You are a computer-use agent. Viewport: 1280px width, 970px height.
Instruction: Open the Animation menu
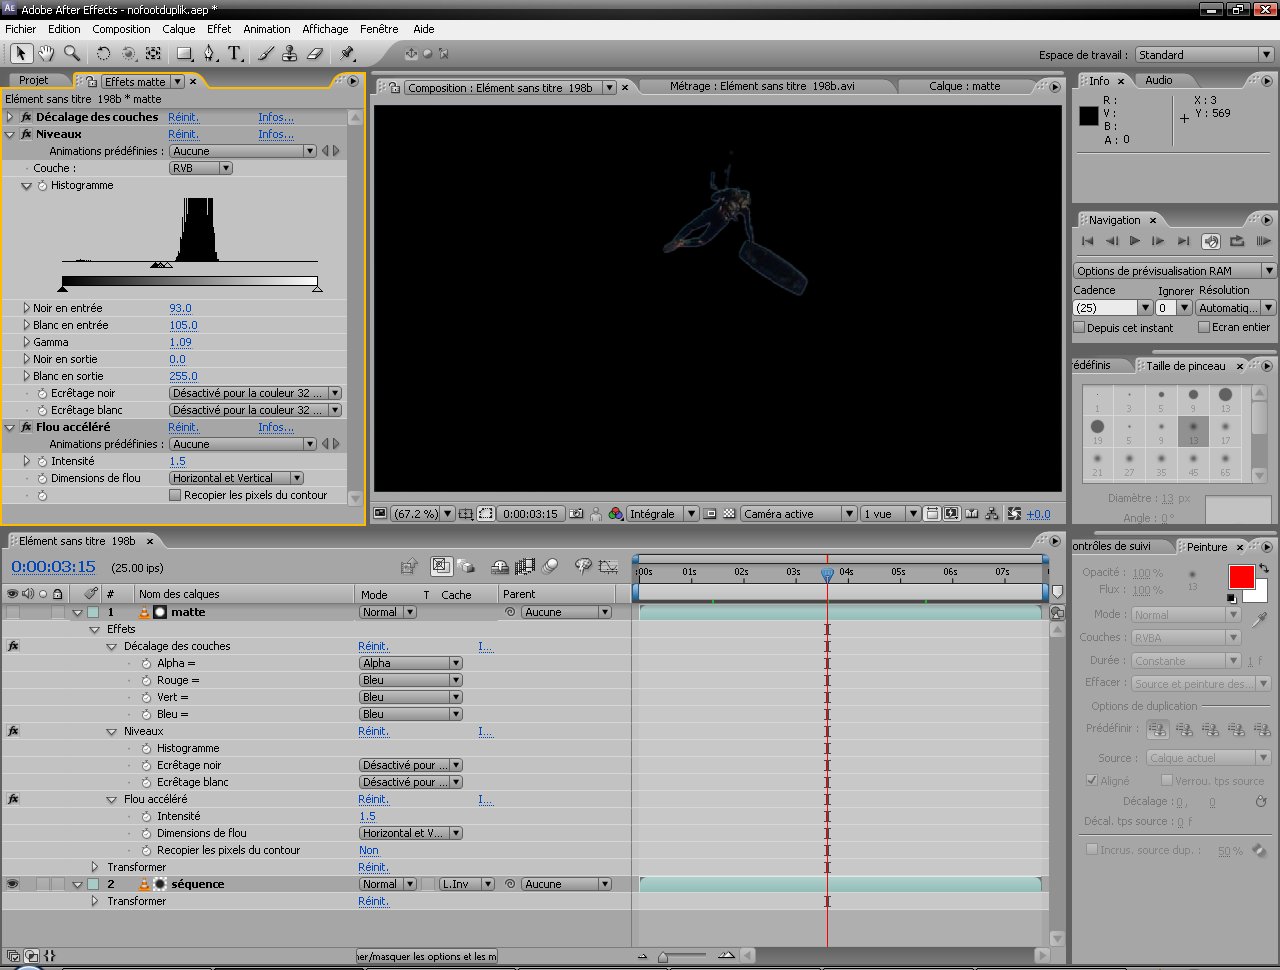267,29
